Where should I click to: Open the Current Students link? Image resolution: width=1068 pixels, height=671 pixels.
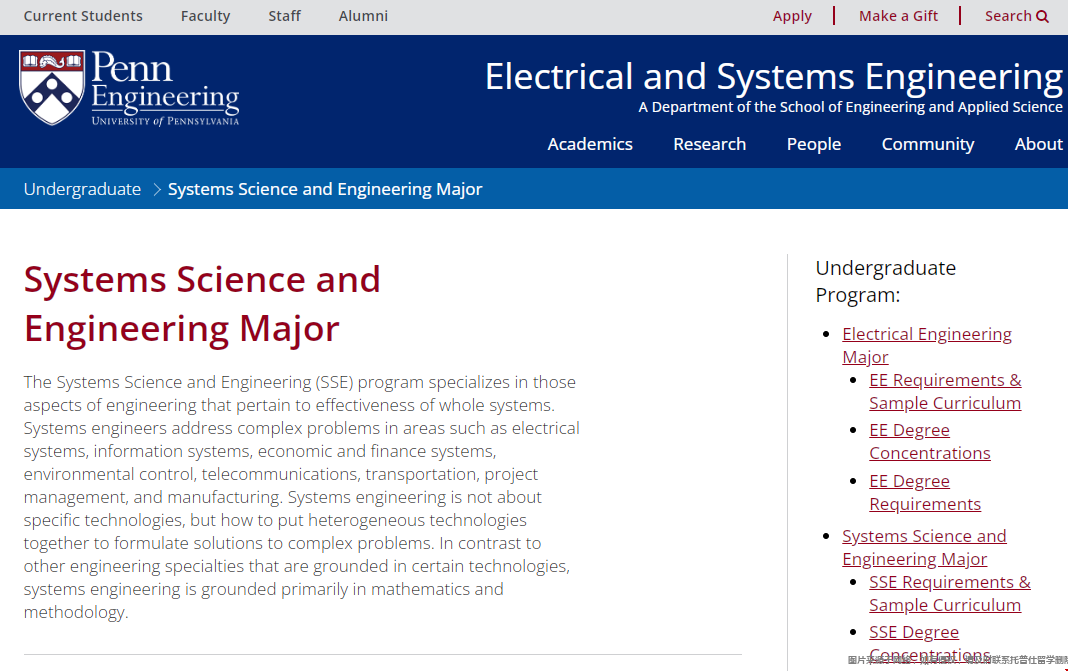[x=83, y=16]
